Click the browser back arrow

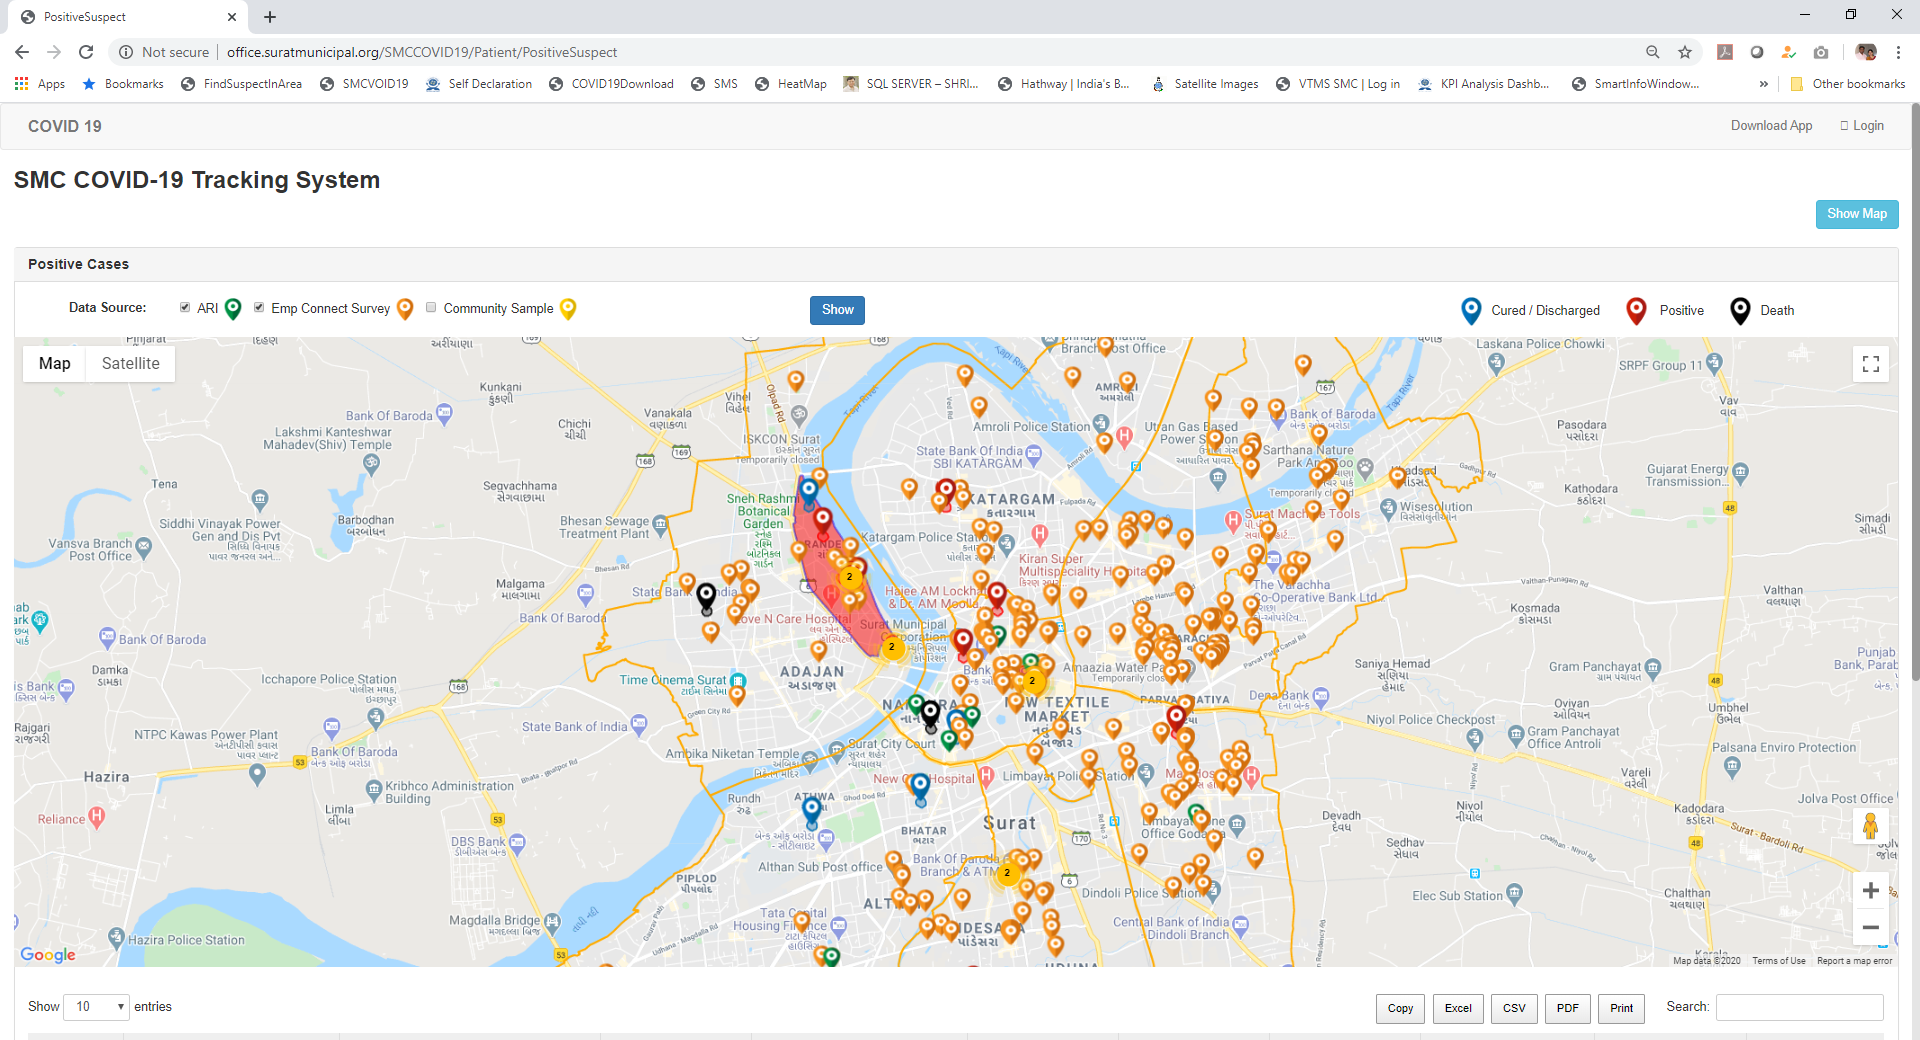tap(22, 52)
